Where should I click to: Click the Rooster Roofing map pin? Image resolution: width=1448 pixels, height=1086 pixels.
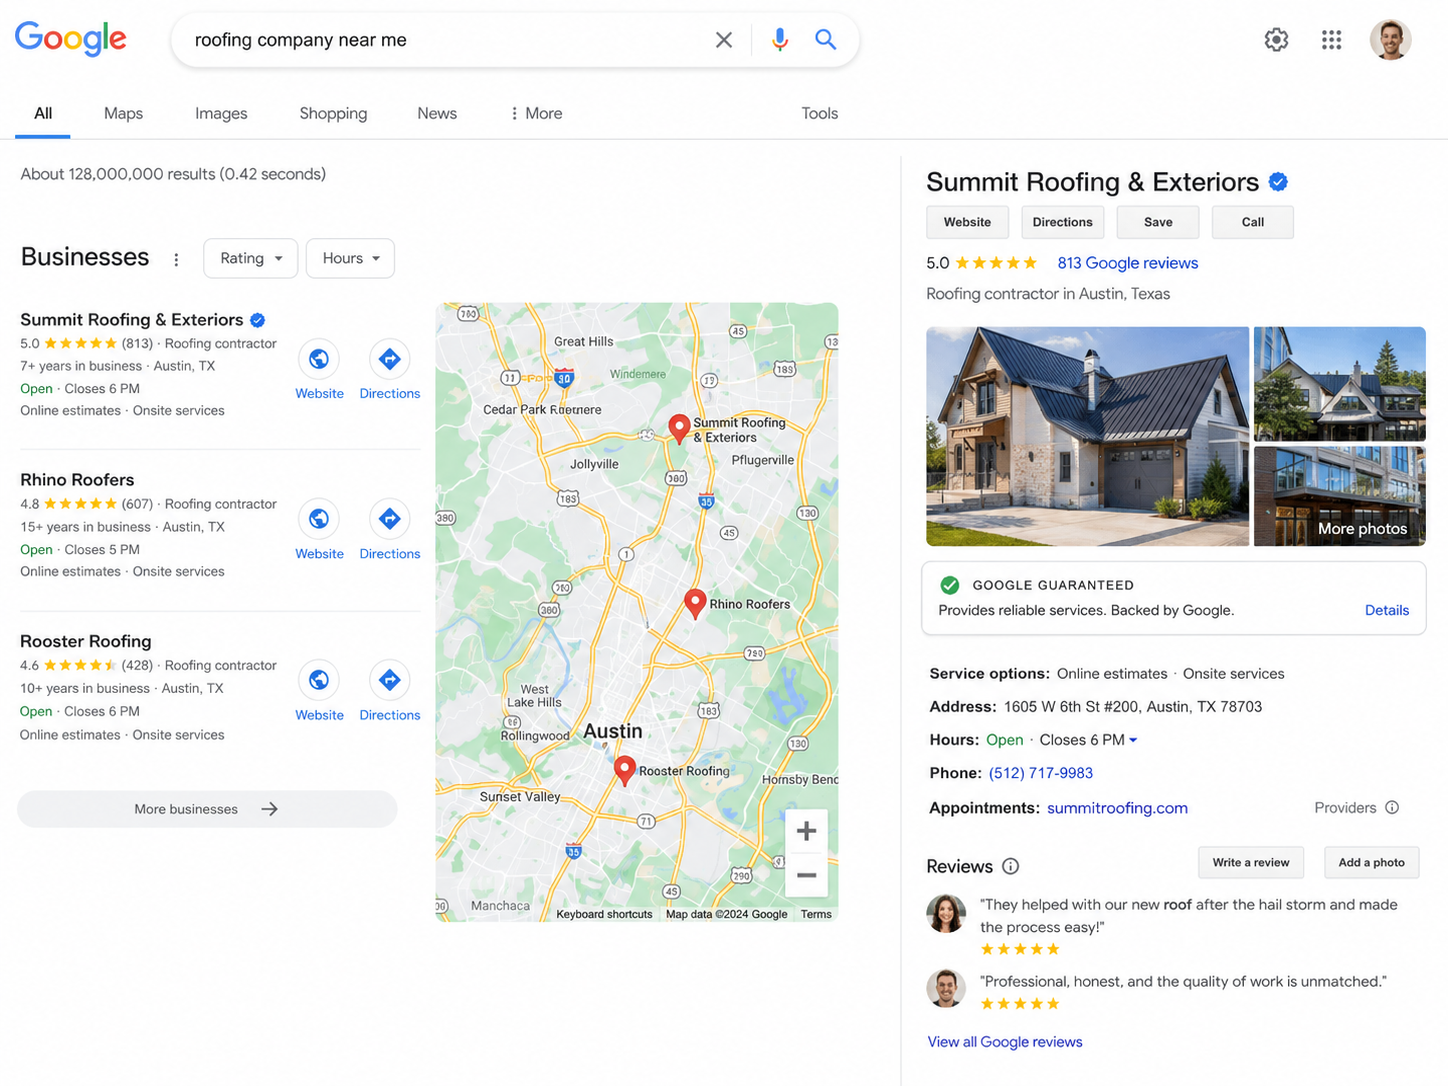point(625,770)
